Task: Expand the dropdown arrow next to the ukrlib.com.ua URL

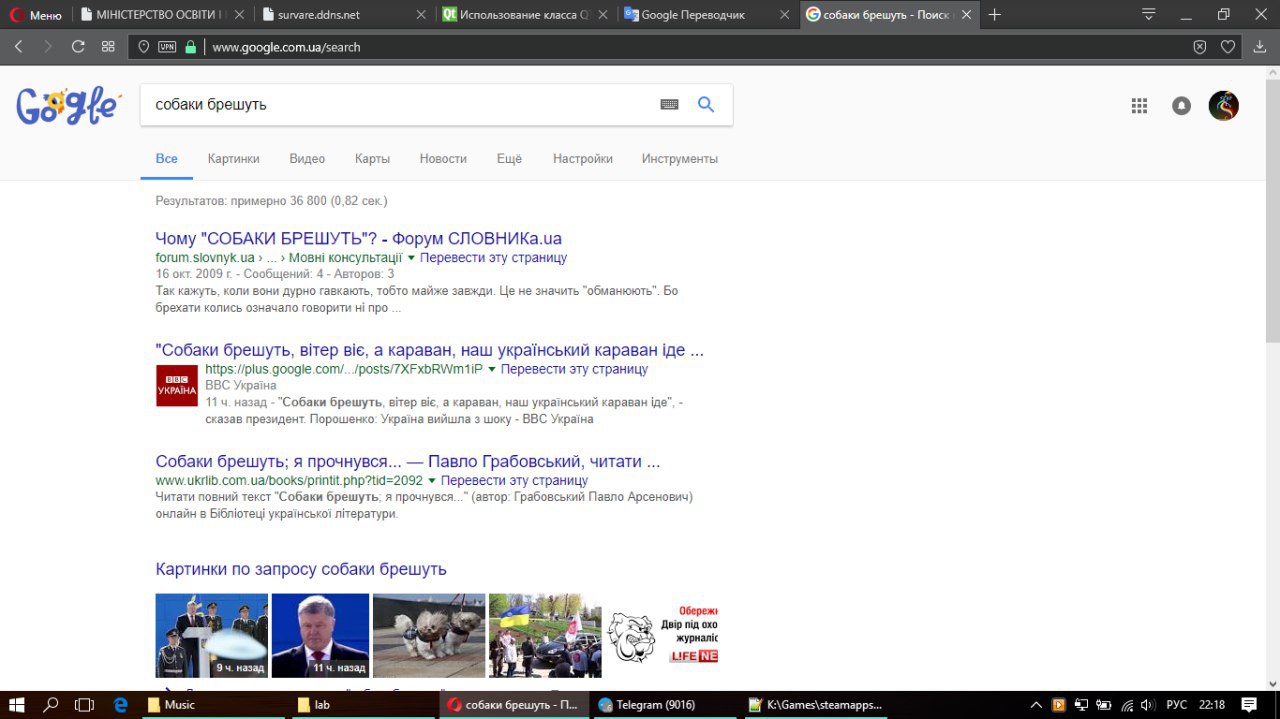Action: [x=432, y=481]
